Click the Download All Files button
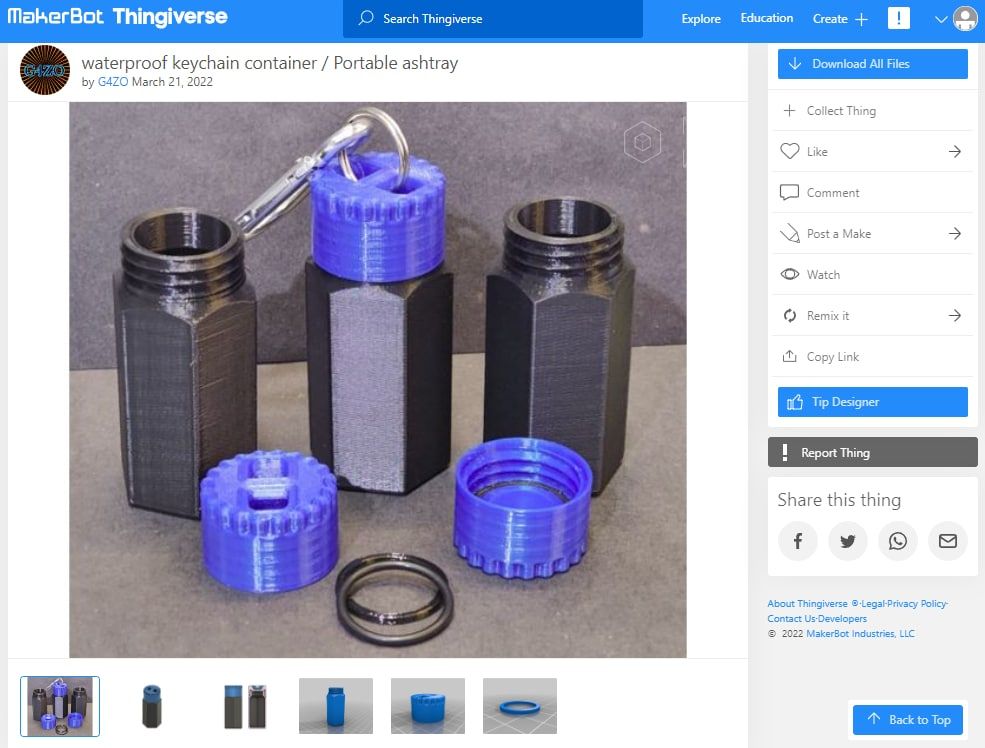 point(872,63)
